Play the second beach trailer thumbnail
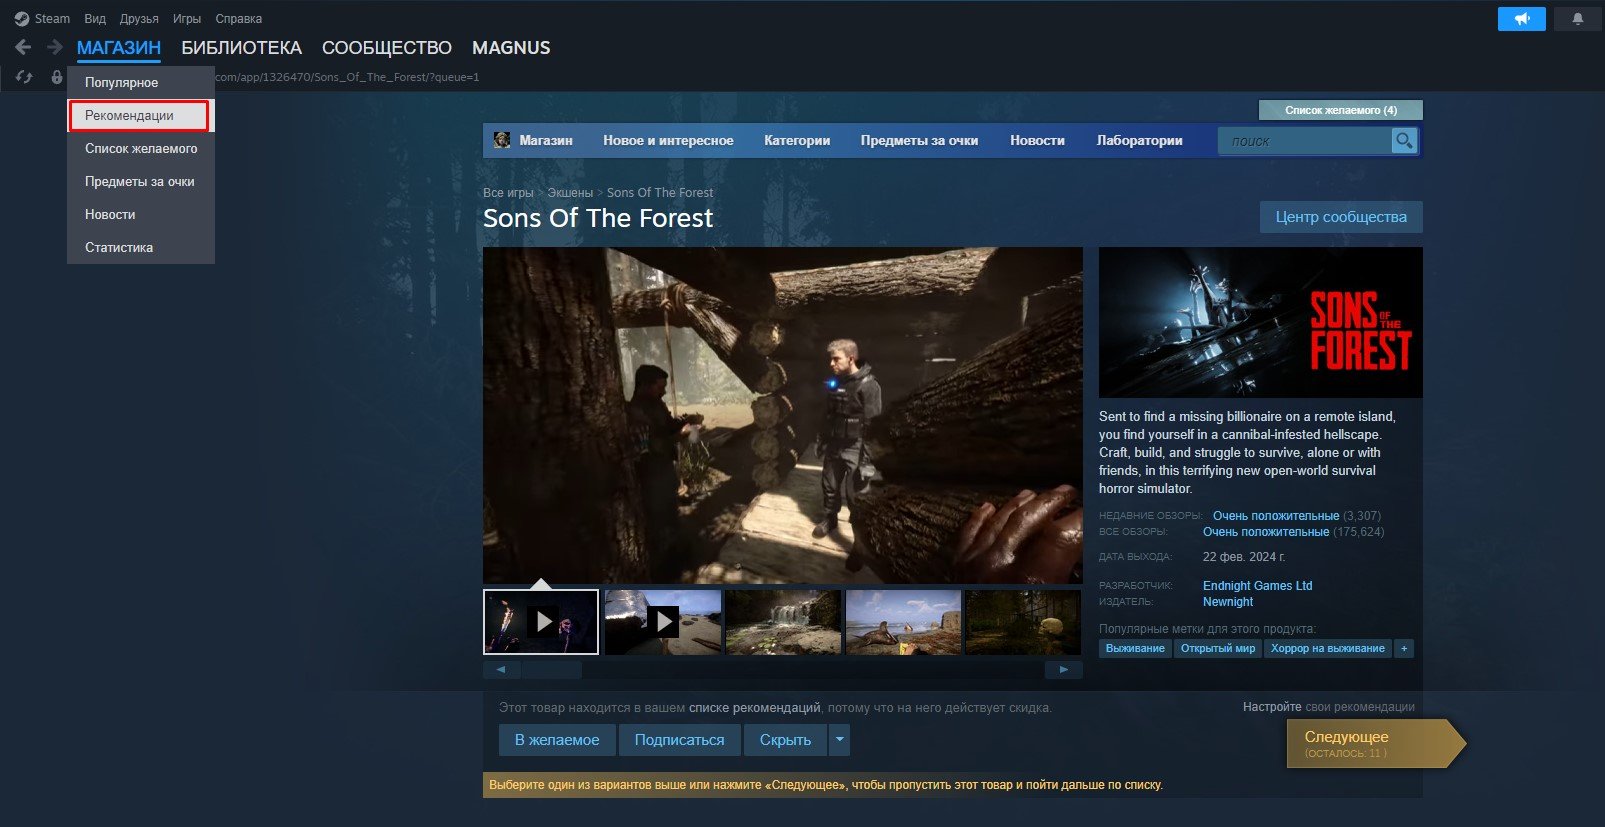Image resolution: width=1605 pixels, height=827 pixels. (663, 622)
